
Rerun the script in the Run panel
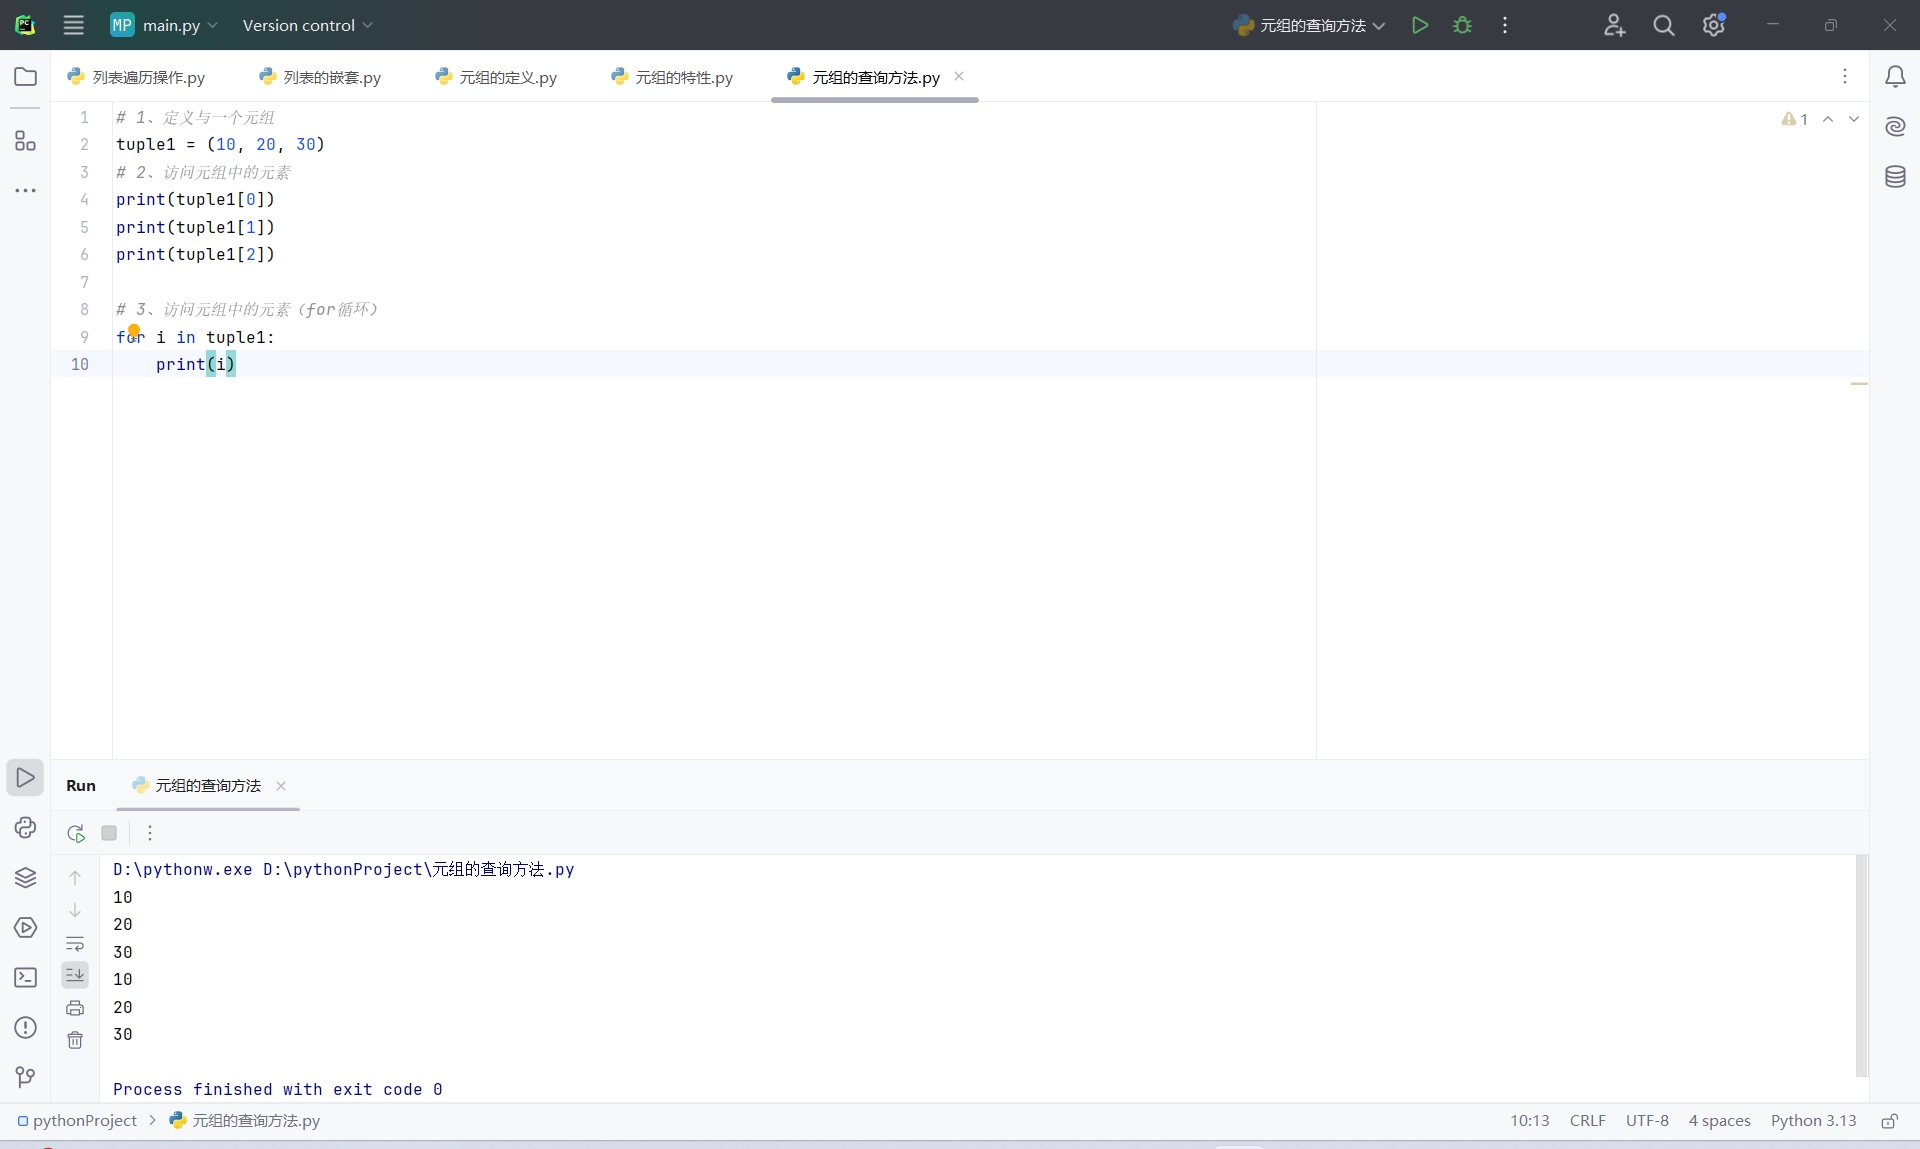point(76,833)
